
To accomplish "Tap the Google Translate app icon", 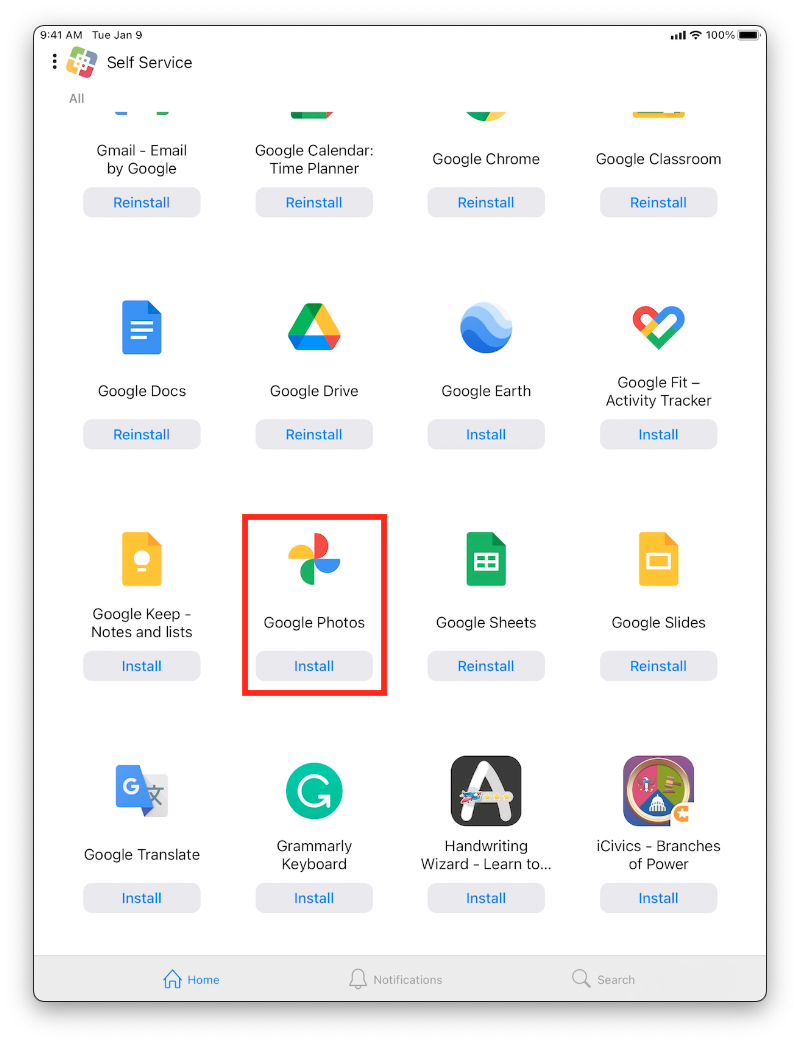I will tap(142, 791).
